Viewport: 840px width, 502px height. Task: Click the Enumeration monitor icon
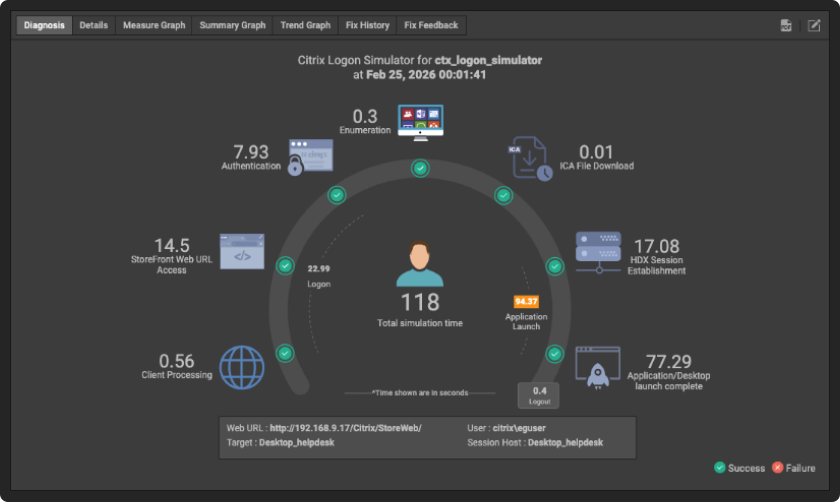coord(421,122)
